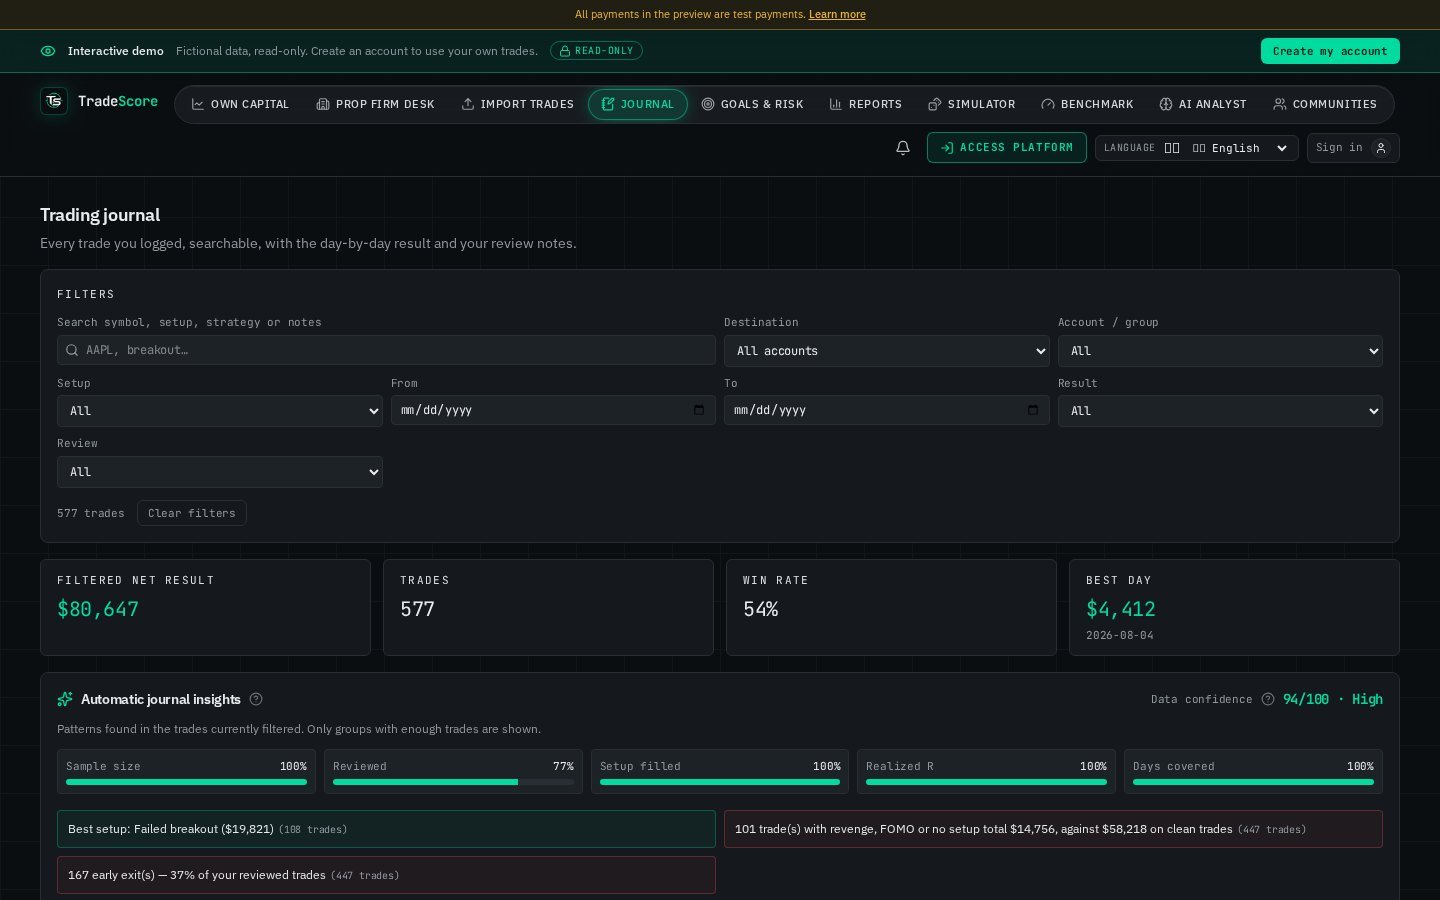Open the Result filter dropdown
The width and height of the screenshot is (1440, 900).
(x=1220, y=411)
